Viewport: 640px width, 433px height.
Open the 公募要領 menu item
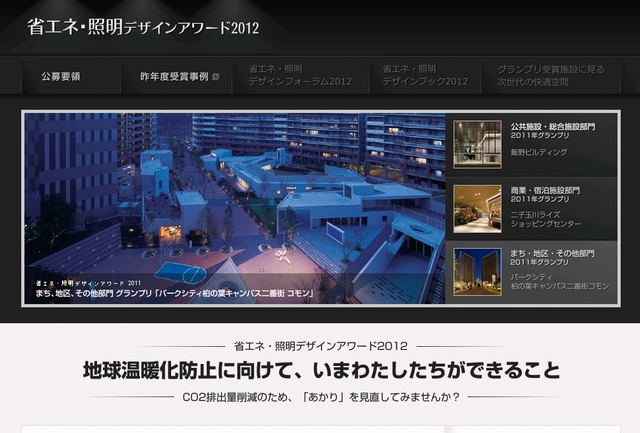point(61,76)
